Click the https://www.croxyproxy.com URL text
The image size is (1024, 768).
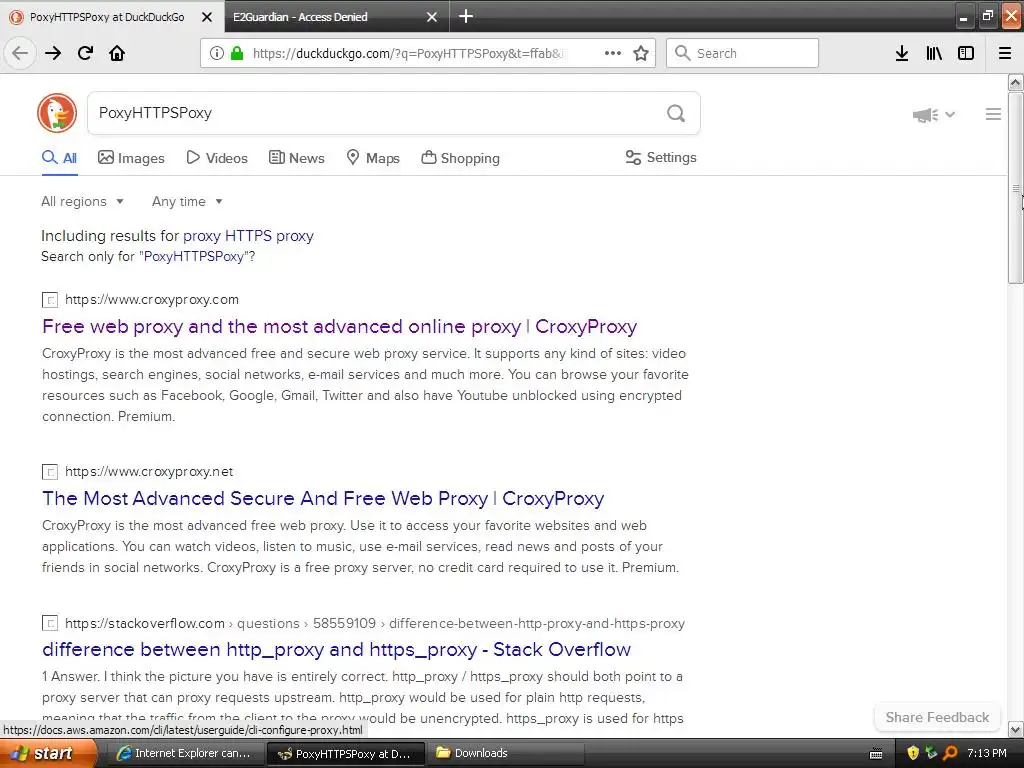(152, 300)
